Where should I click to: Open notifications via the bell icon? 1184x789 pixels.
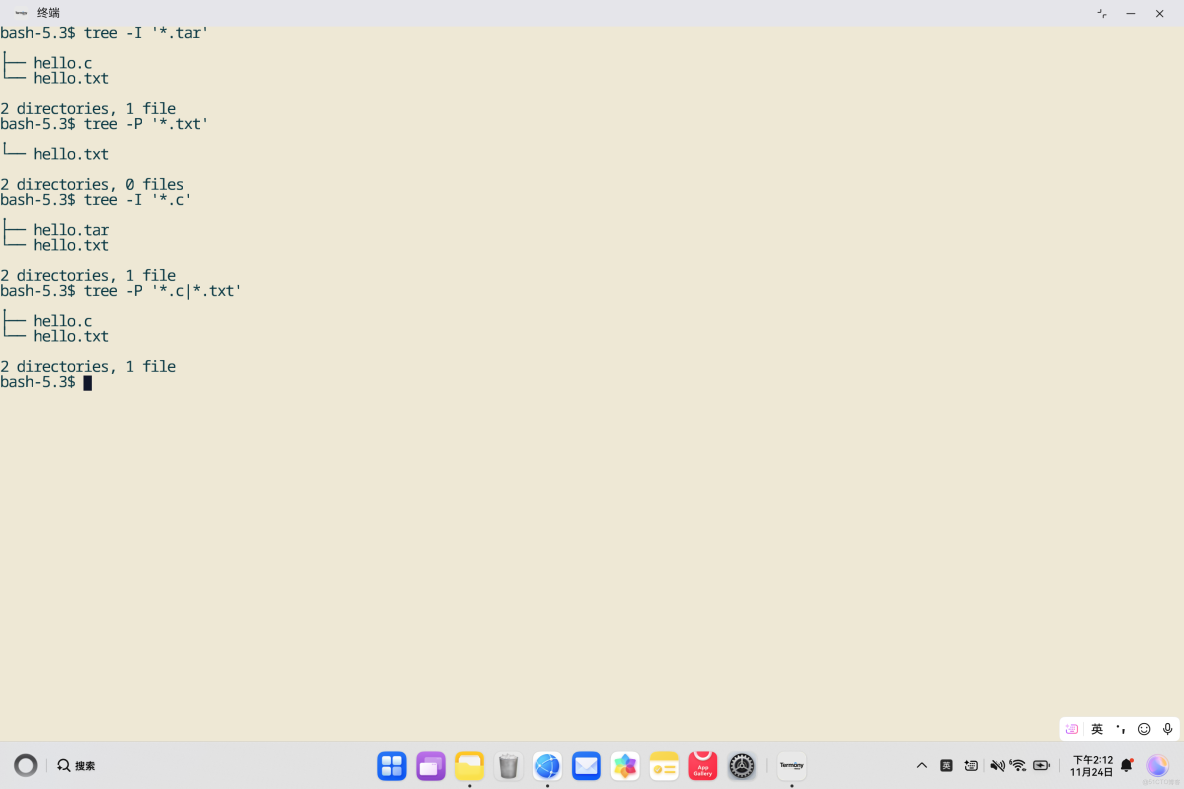pyautogui.click(x=1127, y=766)
